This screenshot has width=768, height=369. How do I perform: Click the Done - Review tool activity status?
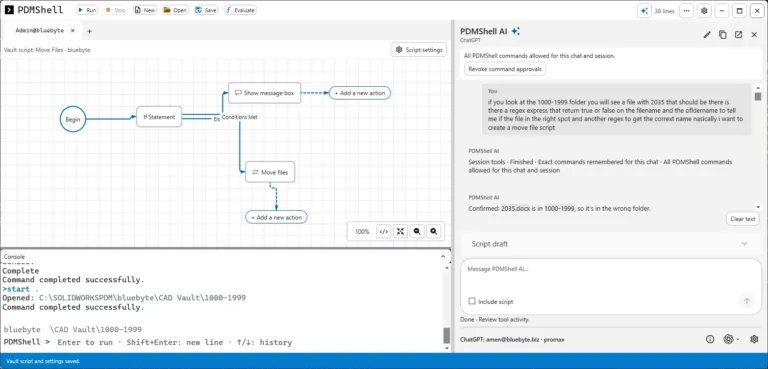pyautogui.click(x=495, y=320)
